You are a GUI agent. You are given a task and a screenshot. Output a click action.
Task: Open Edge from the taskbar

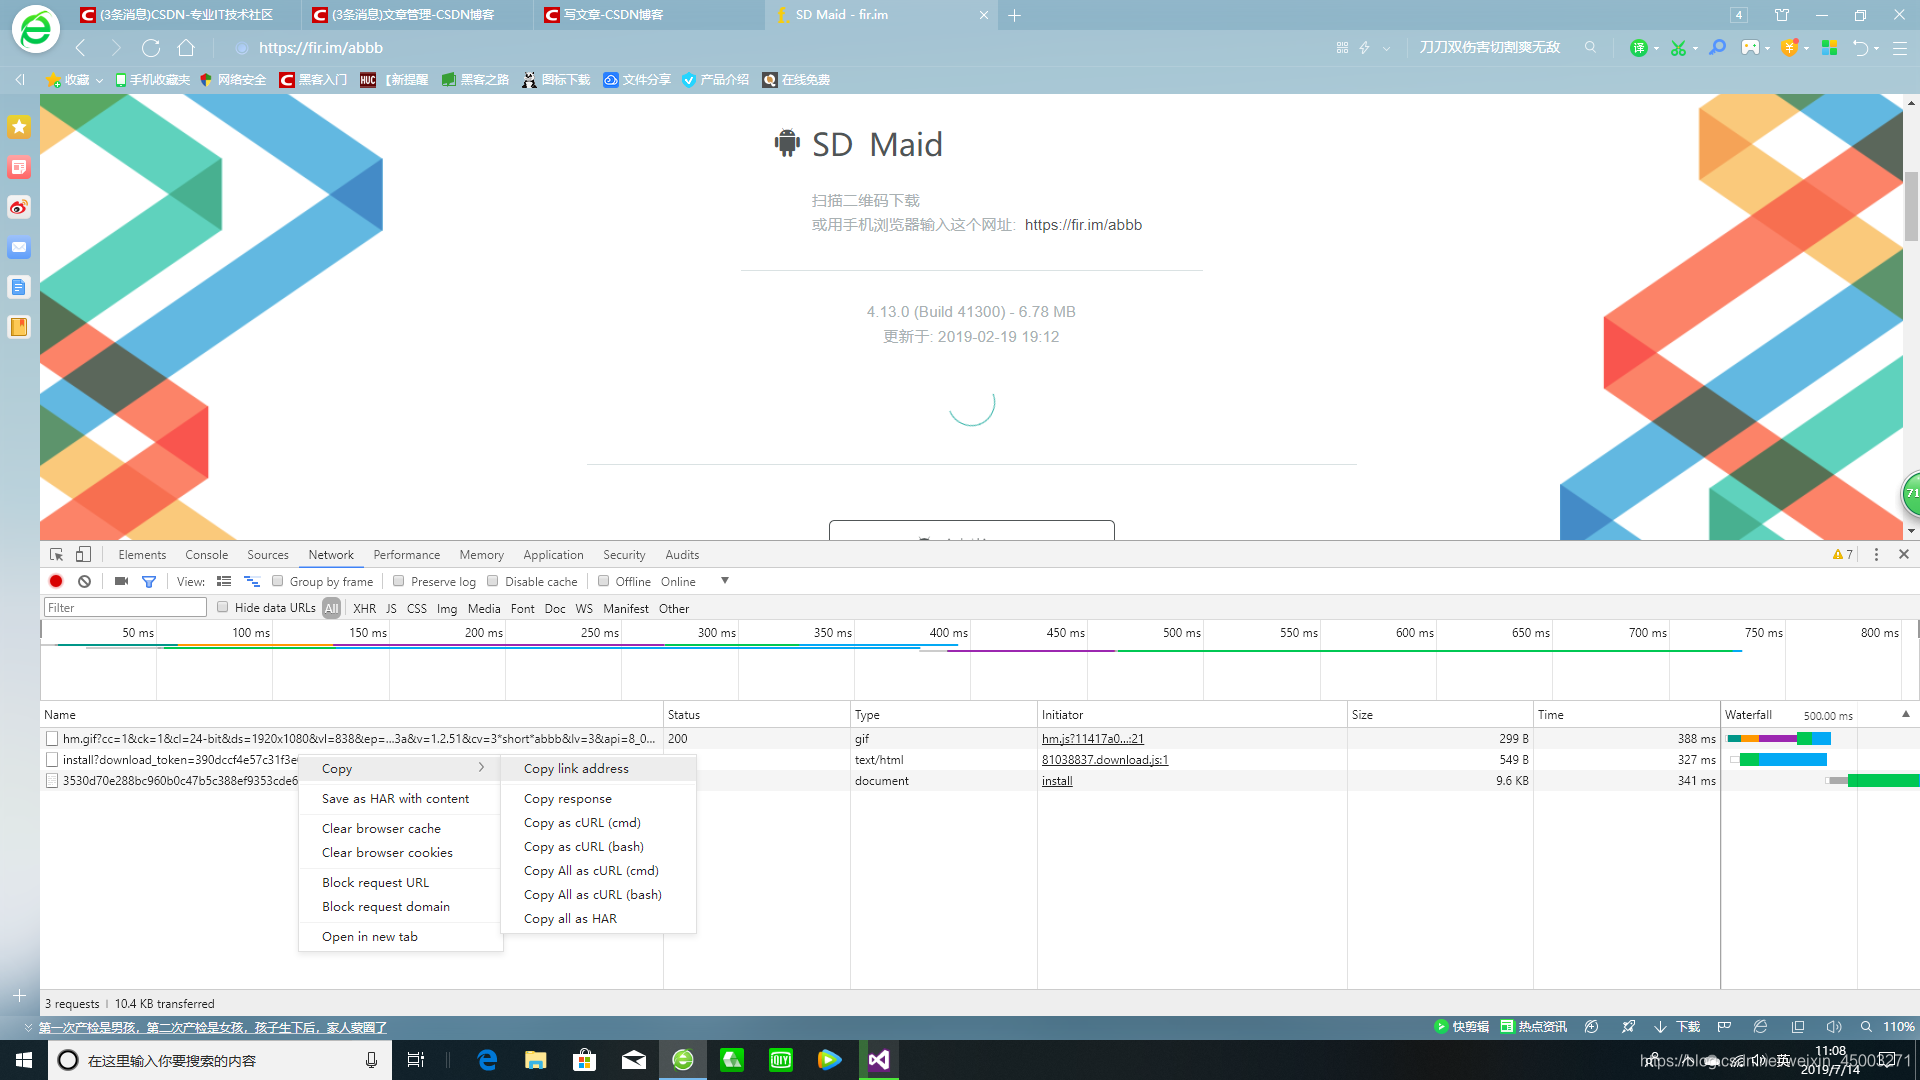coord(487,1060)
